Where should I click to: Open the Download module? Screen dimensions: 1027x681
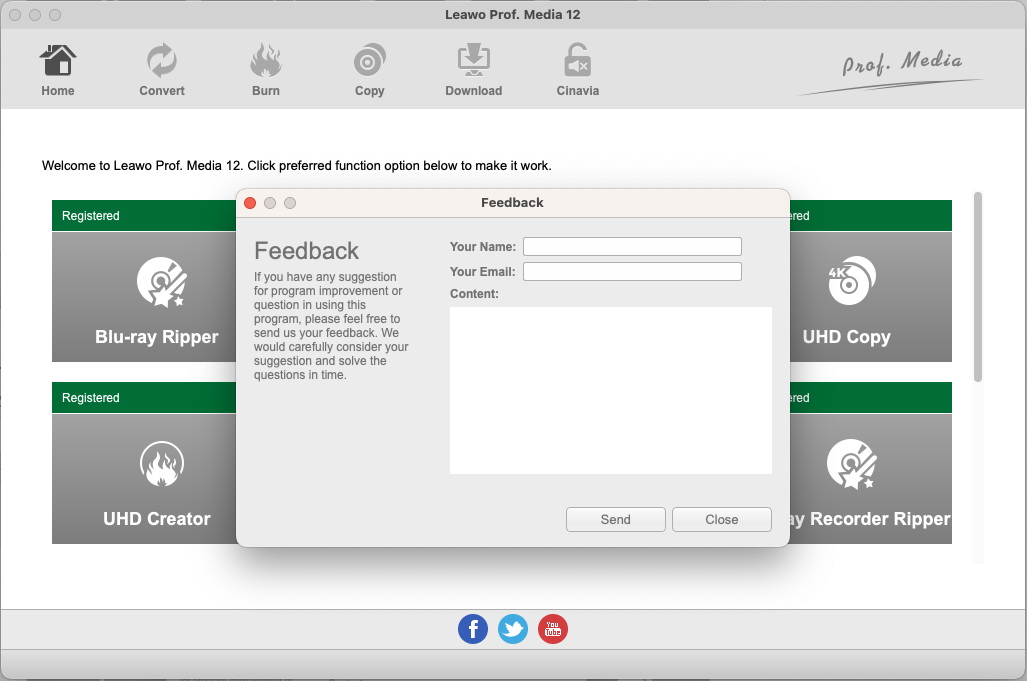(474, 70)
